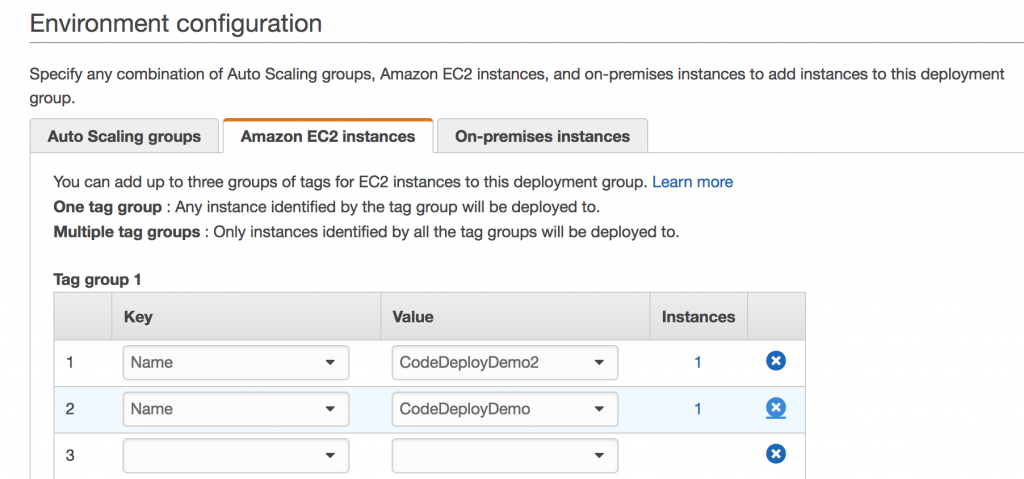Screen dimensions: 1024x479
Task: Select row number 3 cell
Action: (70, 455)
